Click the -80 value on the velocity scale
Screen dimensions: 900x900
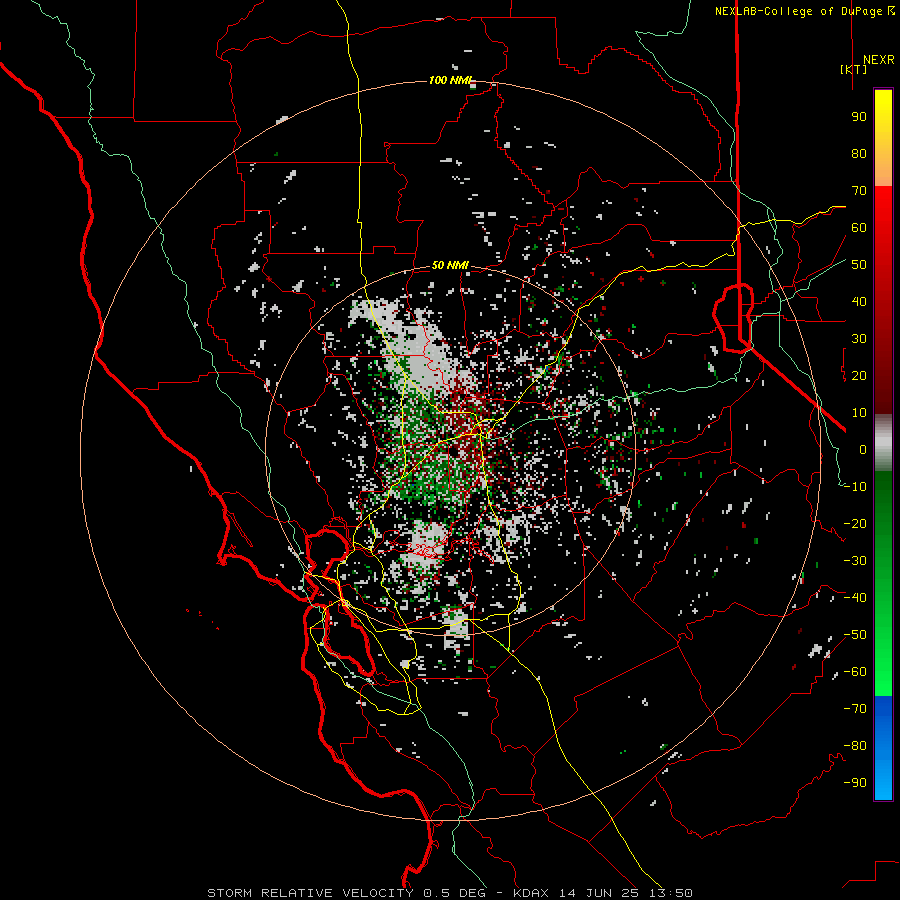(855, 746)
